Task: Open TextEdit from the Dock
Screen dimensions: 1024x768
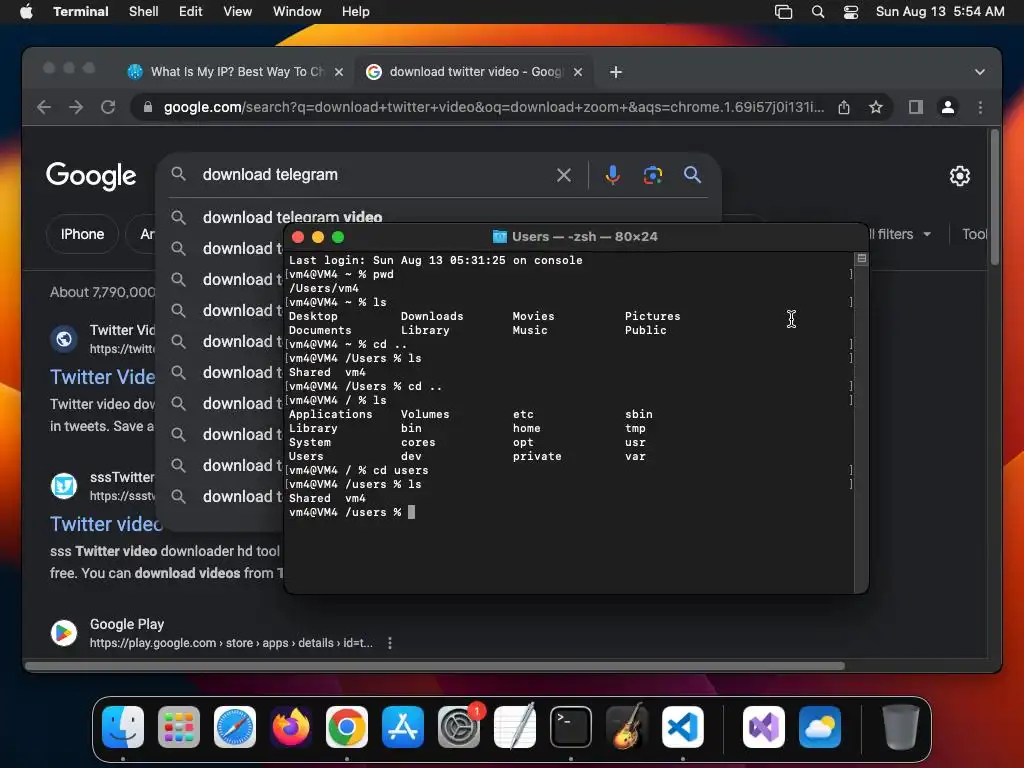Action: (515, 727)
